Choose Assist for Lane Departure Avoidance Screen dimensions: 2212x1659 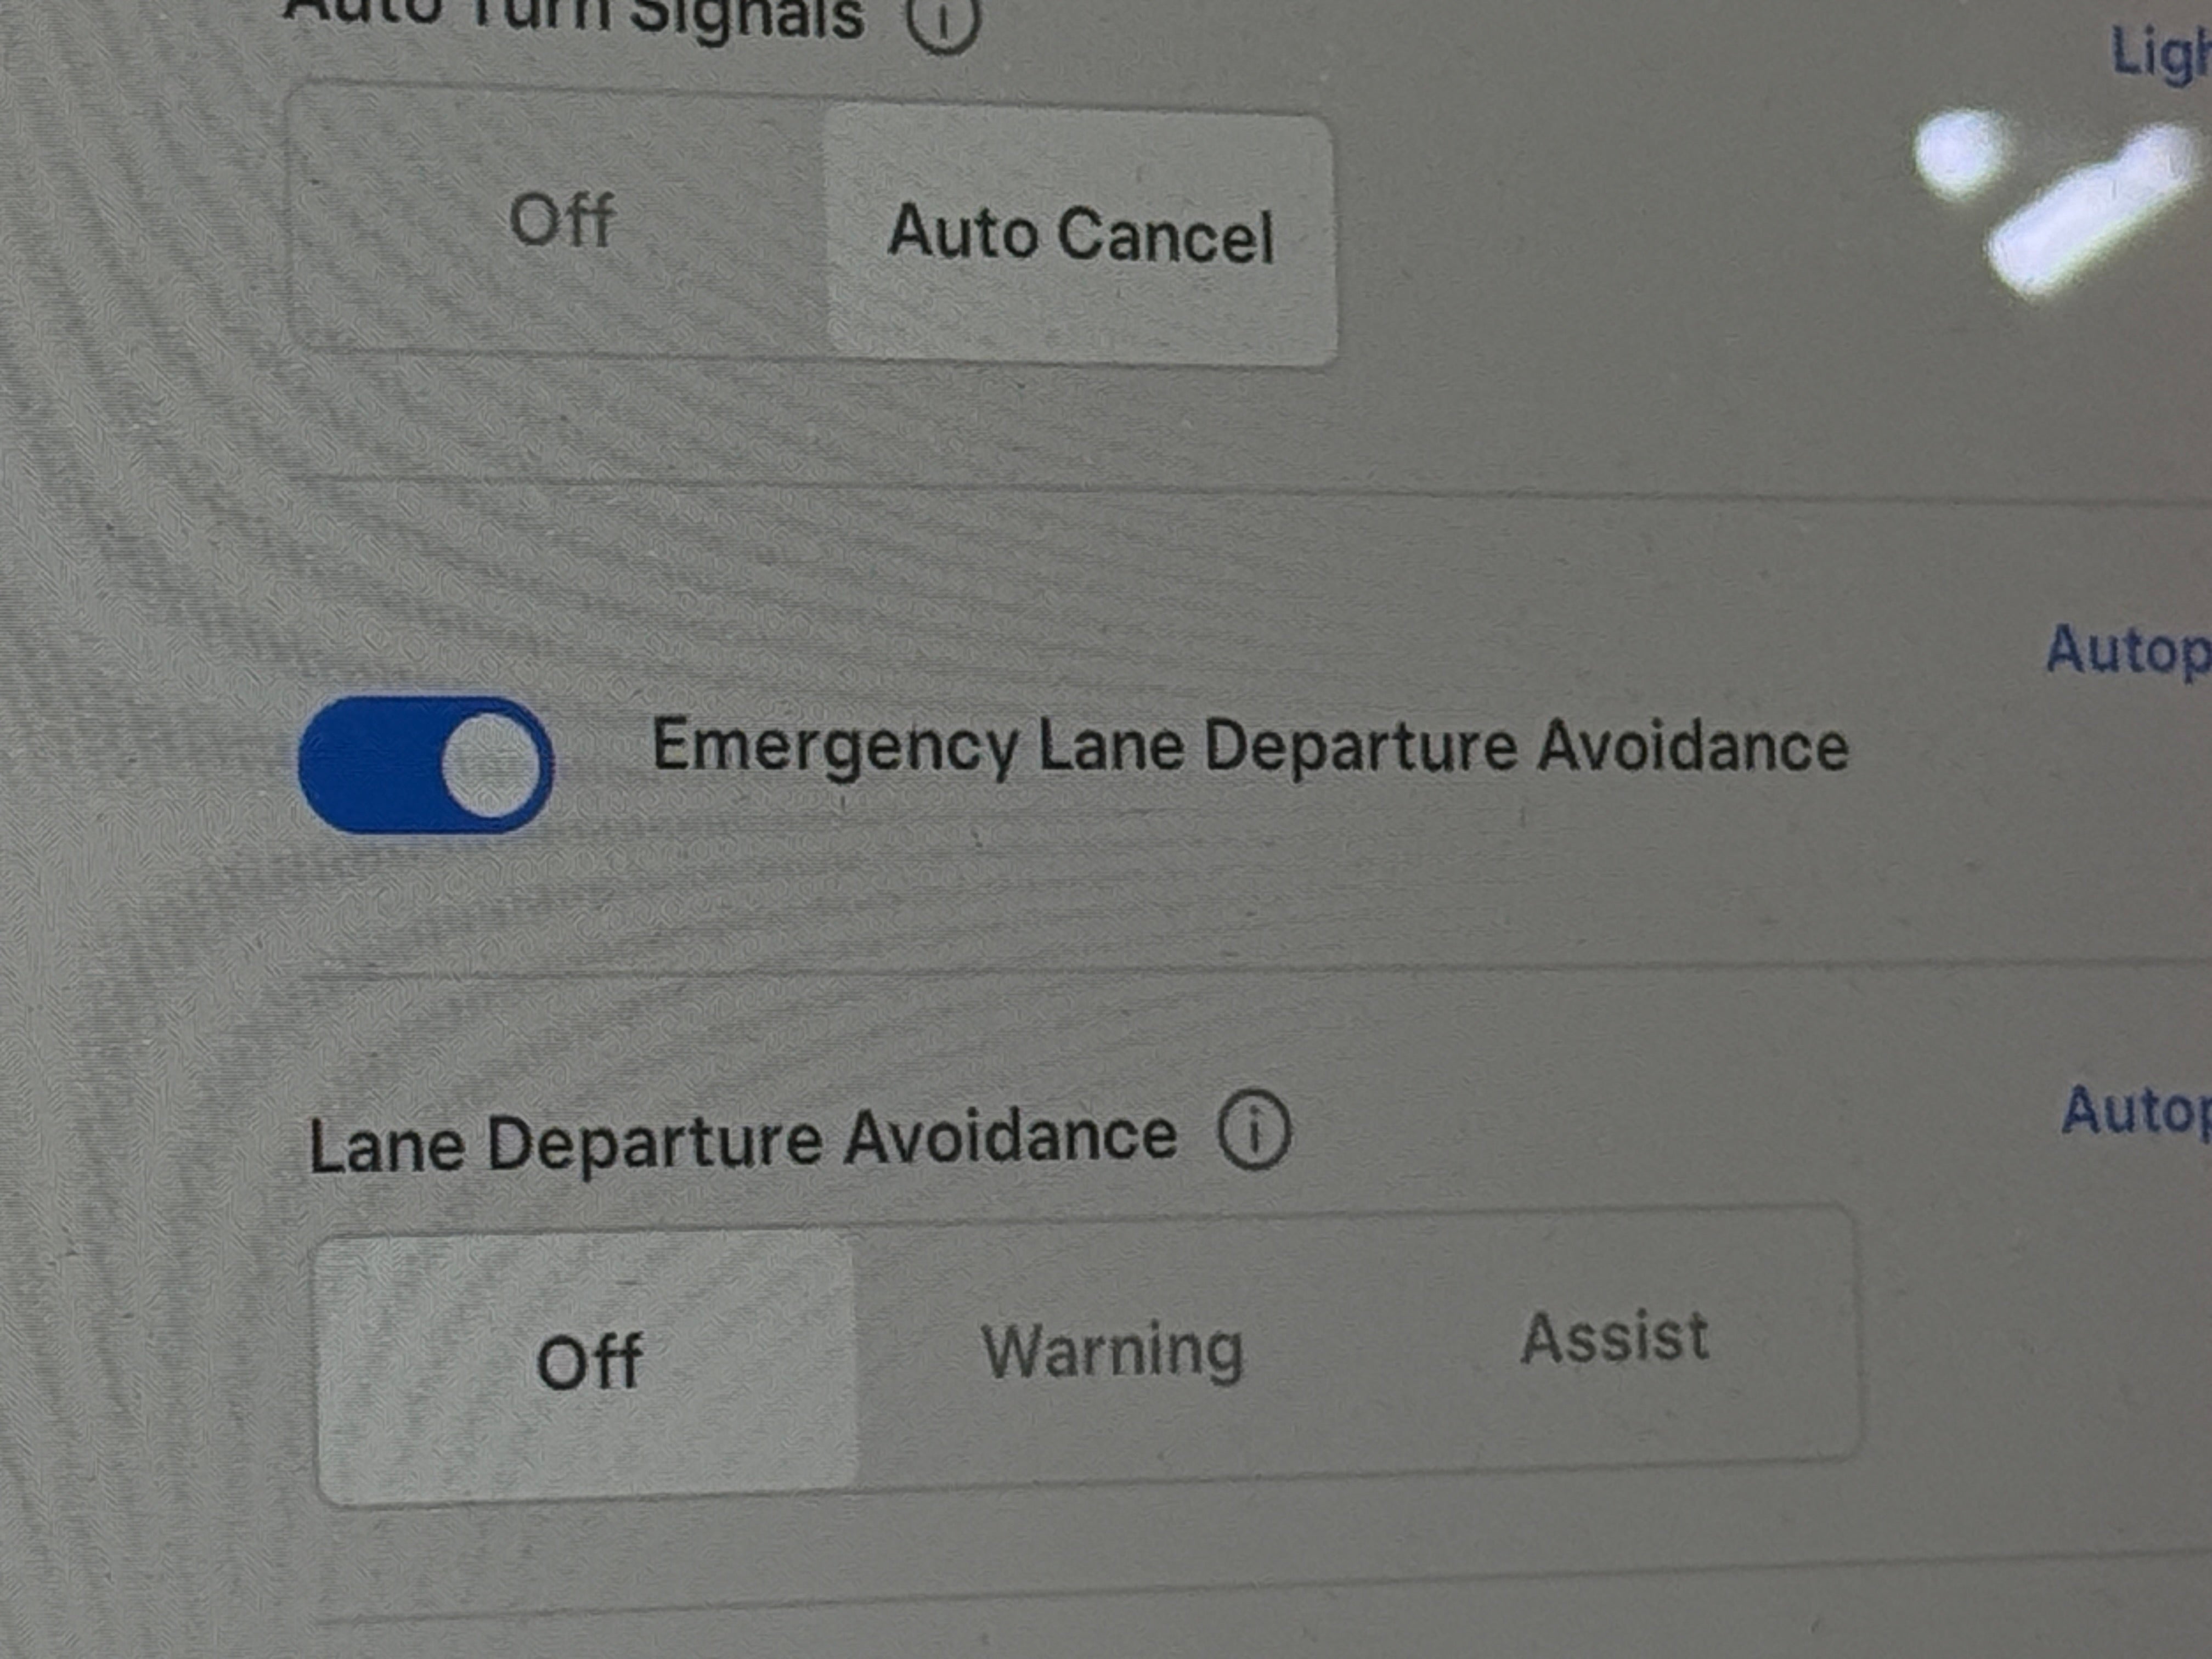[x=1614, y=1337]
